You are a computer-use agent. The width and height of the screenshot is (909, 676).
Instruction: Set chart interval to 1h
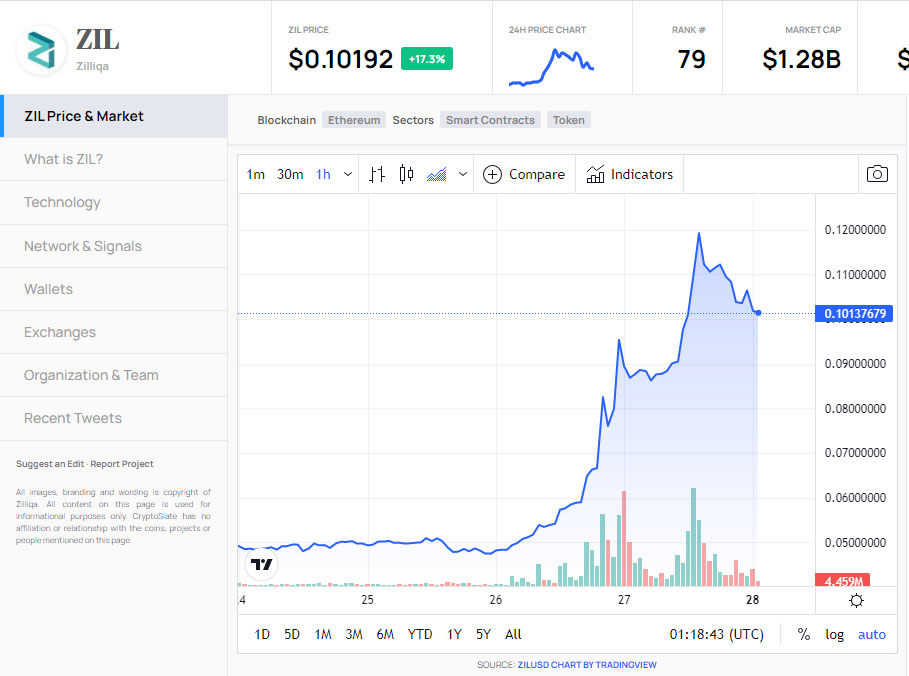[x=323, y=175]
